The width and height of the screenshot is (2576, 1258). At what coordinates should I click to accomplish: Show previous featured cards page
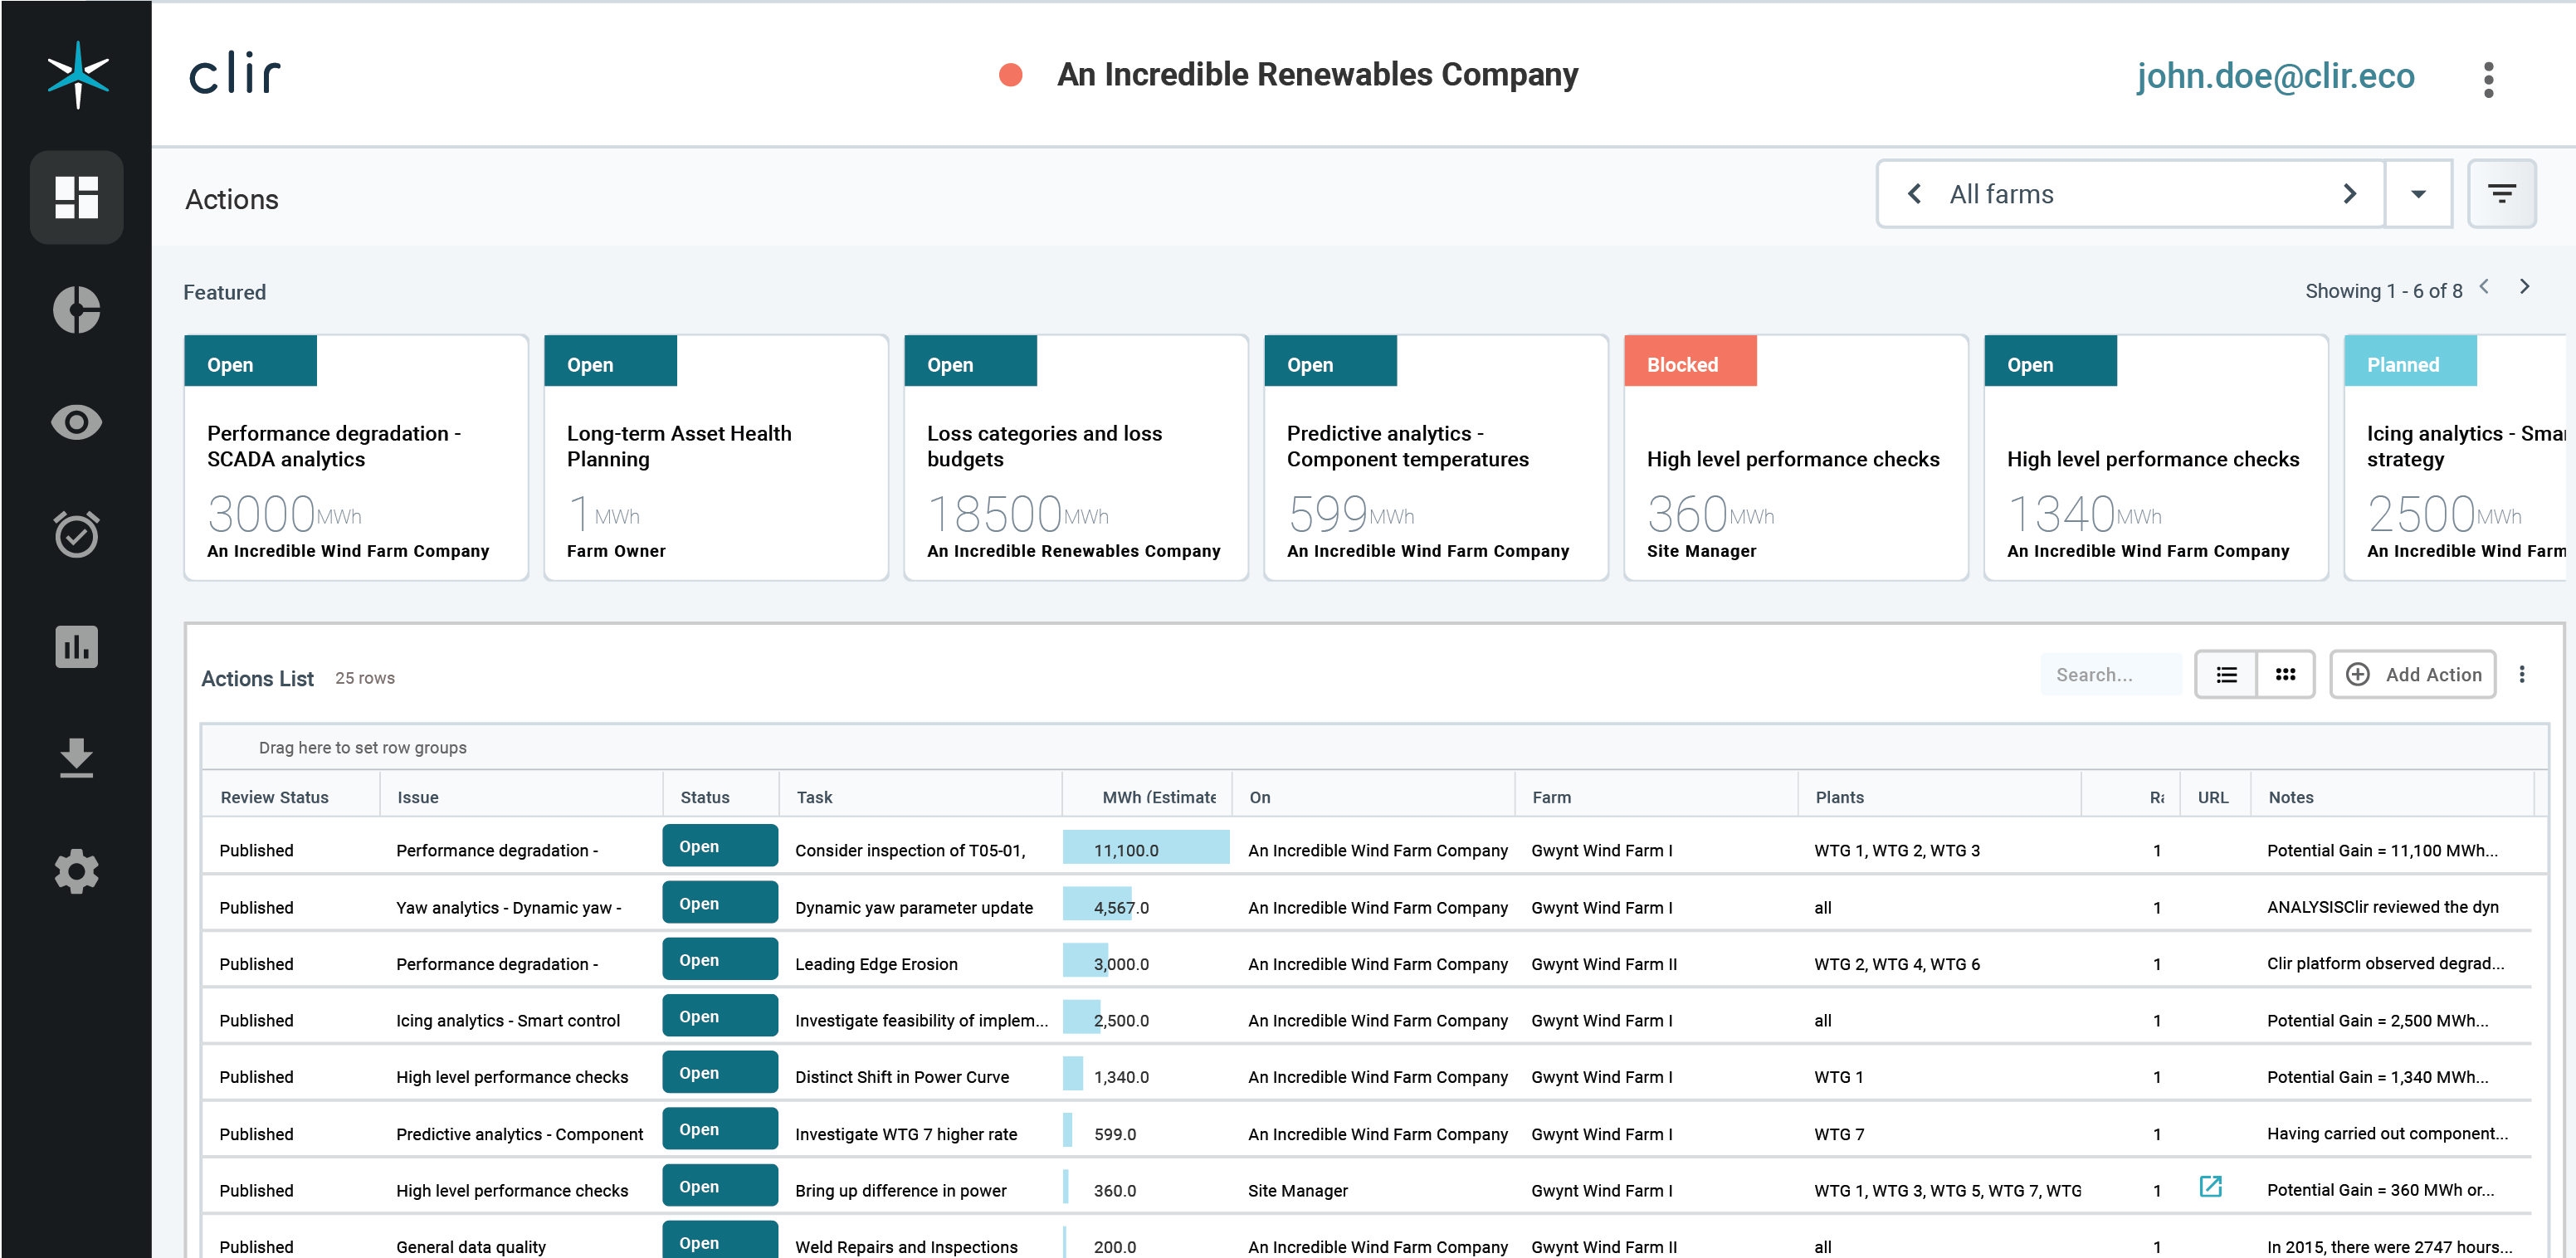pos(2484,287)
